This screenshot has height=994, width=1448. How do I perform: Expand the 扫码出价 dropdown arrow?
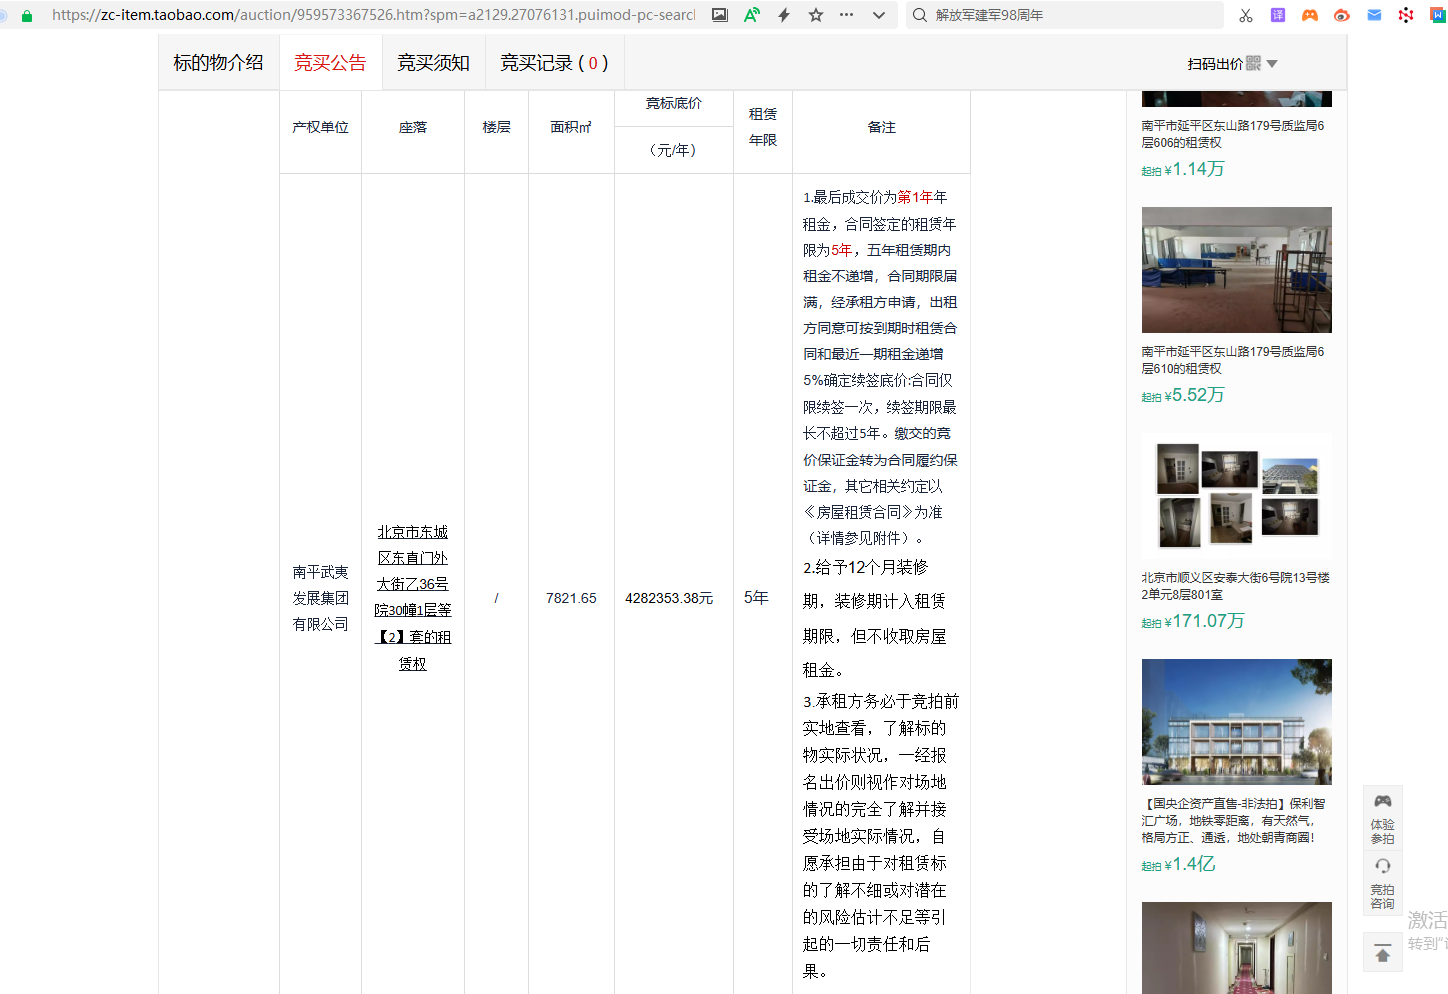[x=1272, y=64]
